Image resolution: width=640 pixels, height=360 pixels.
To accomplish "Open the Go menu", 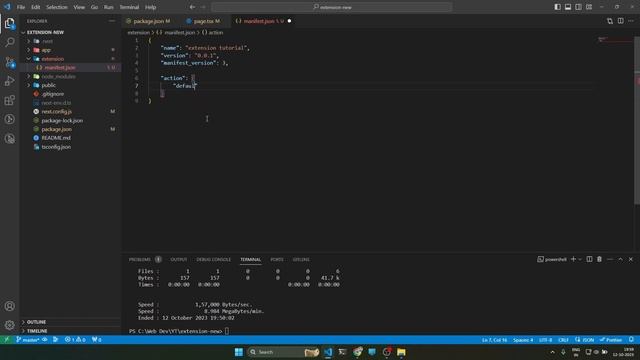I will [94, 7].
